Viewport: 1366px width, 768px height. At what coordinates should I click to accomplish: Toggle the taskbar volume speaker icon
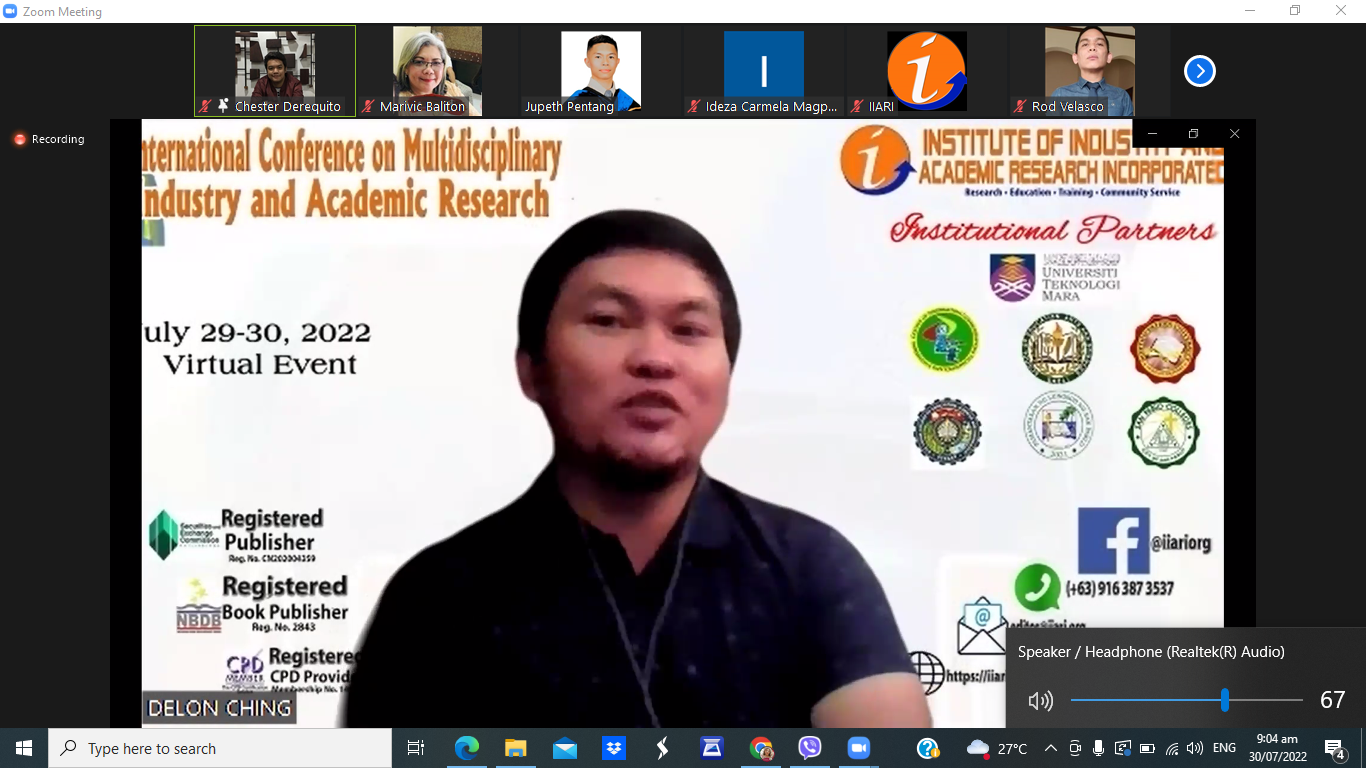1195,748
